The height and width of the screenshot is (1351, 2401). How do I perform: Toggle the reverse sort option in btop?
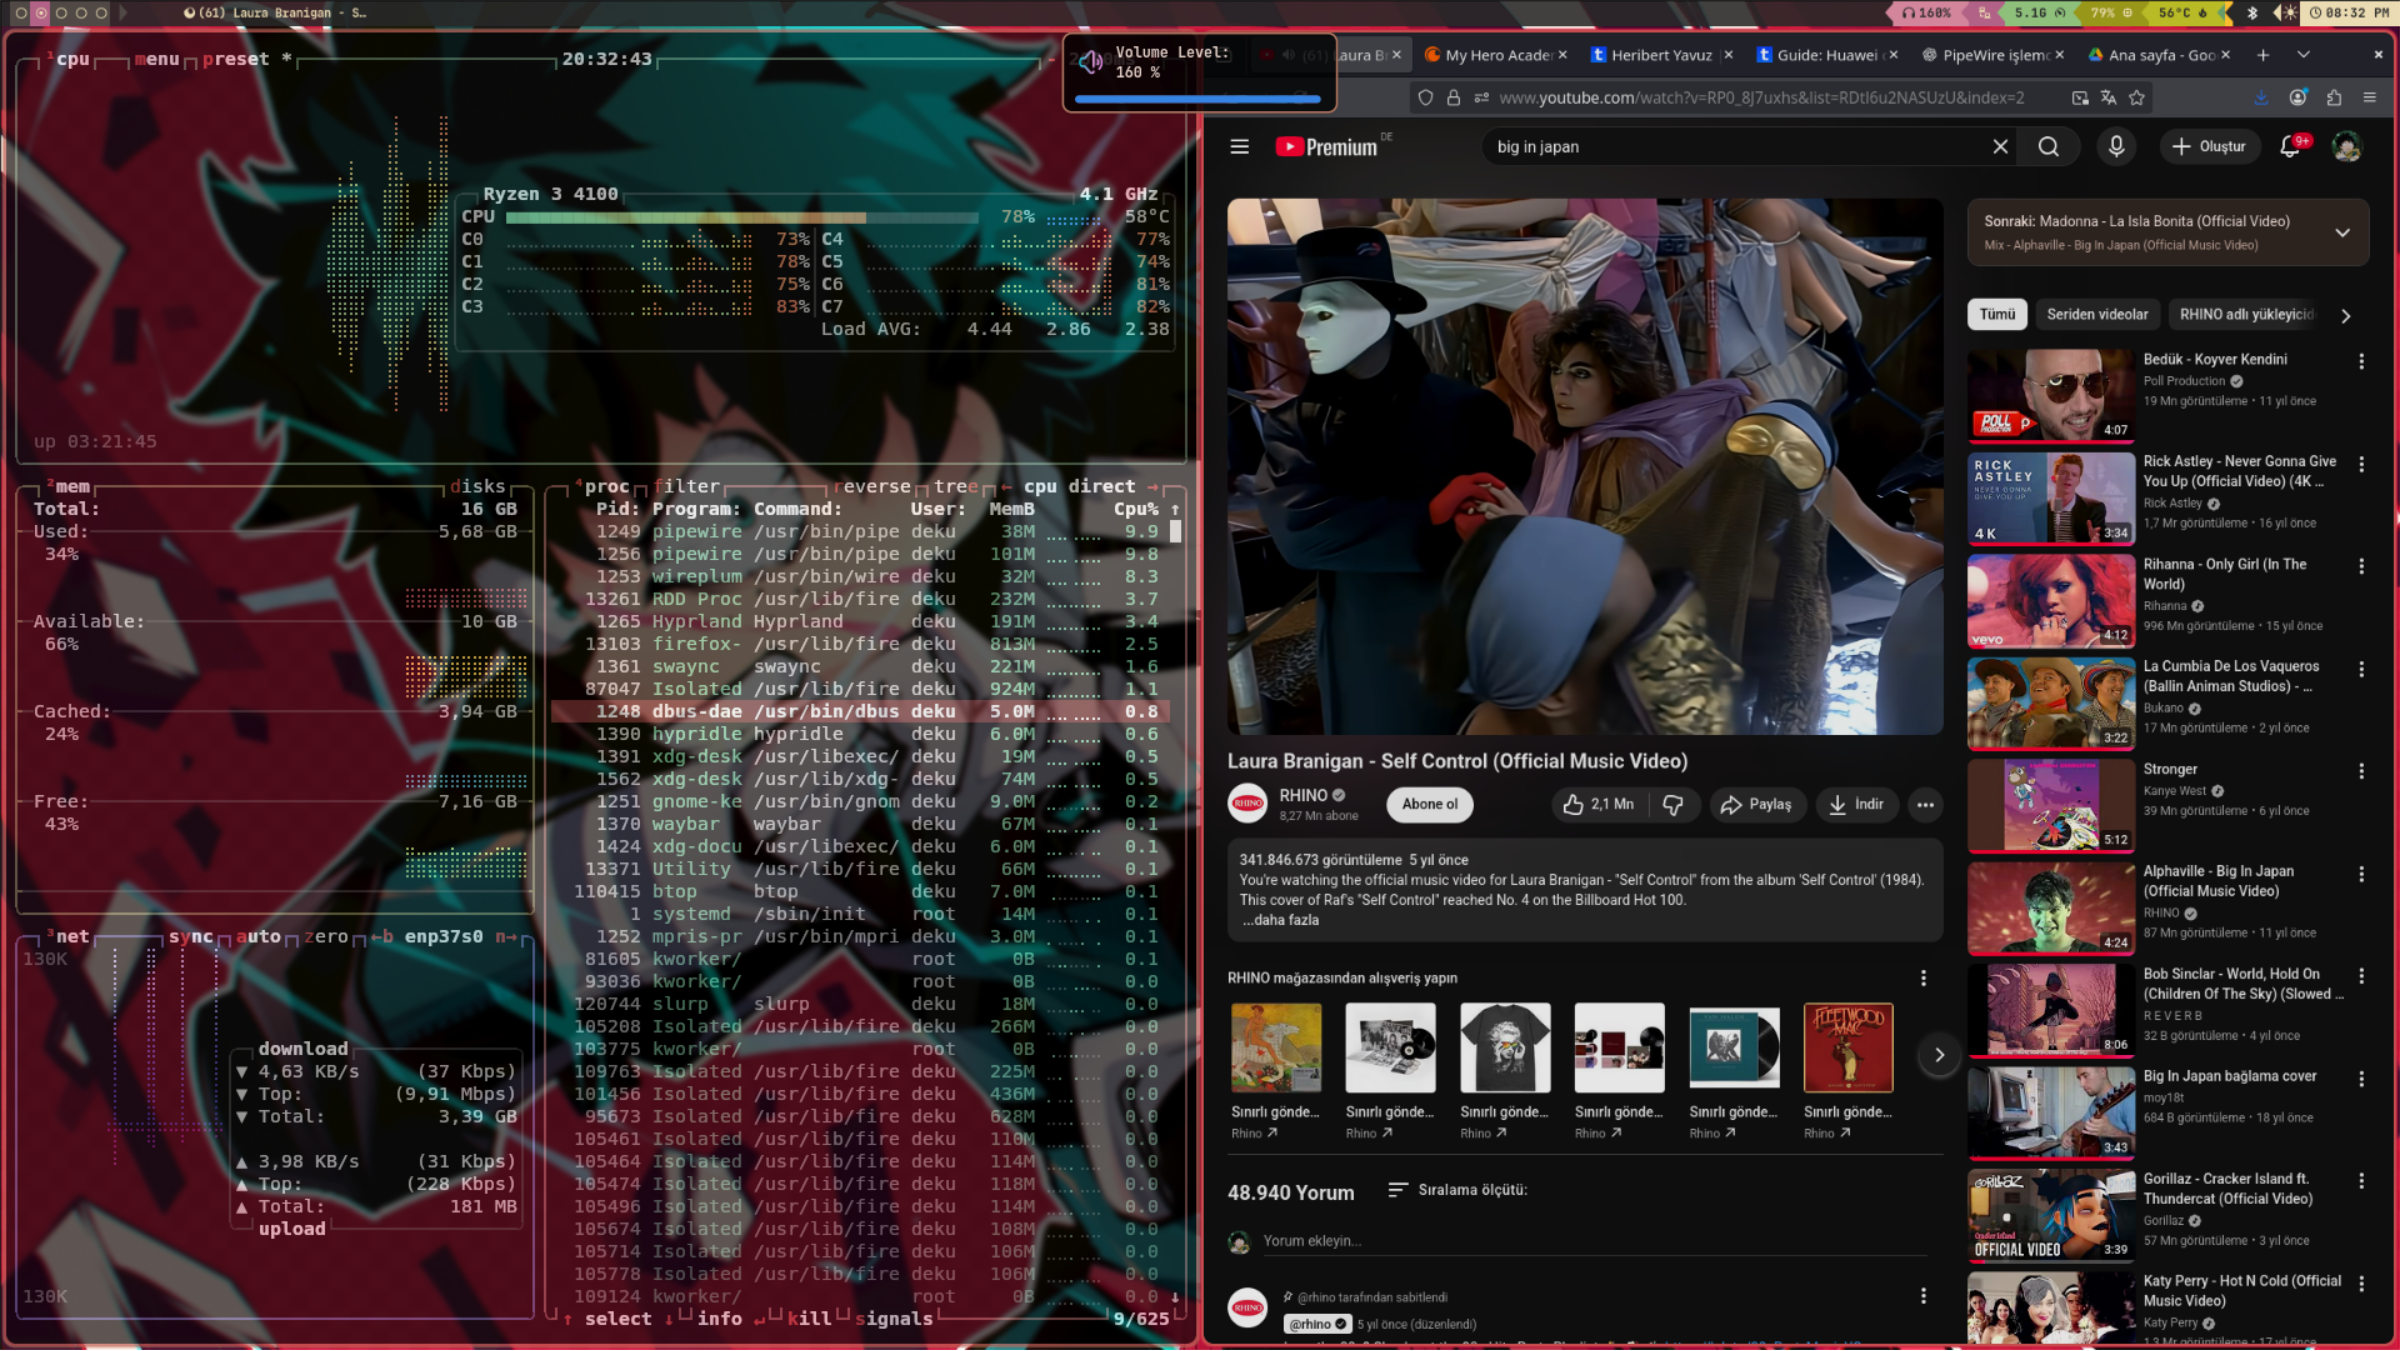click(871, 486)
